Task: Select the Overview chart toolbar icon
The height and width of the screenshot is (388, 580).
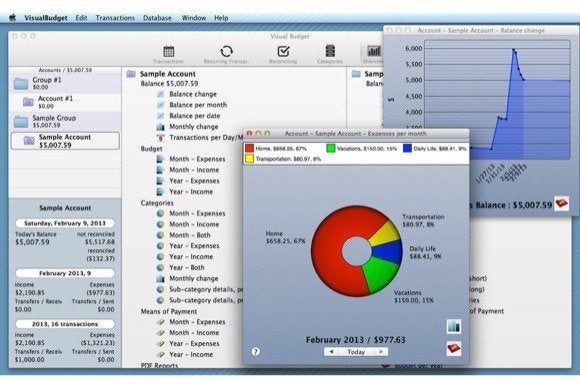Action: click(x=373, y=54)
